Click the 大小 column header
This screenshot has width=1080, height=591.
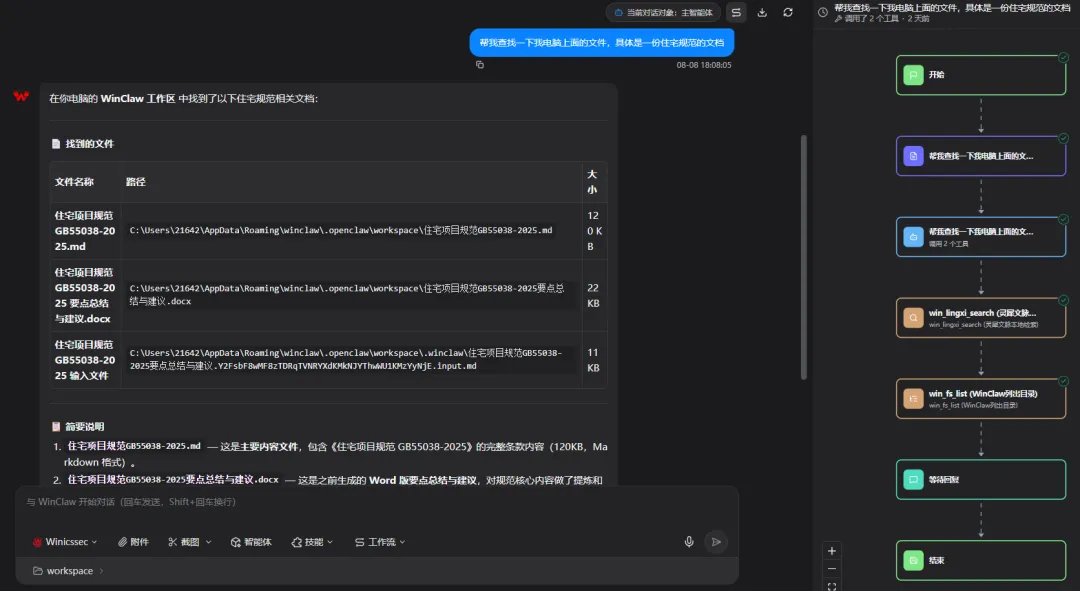pos(592,182)
